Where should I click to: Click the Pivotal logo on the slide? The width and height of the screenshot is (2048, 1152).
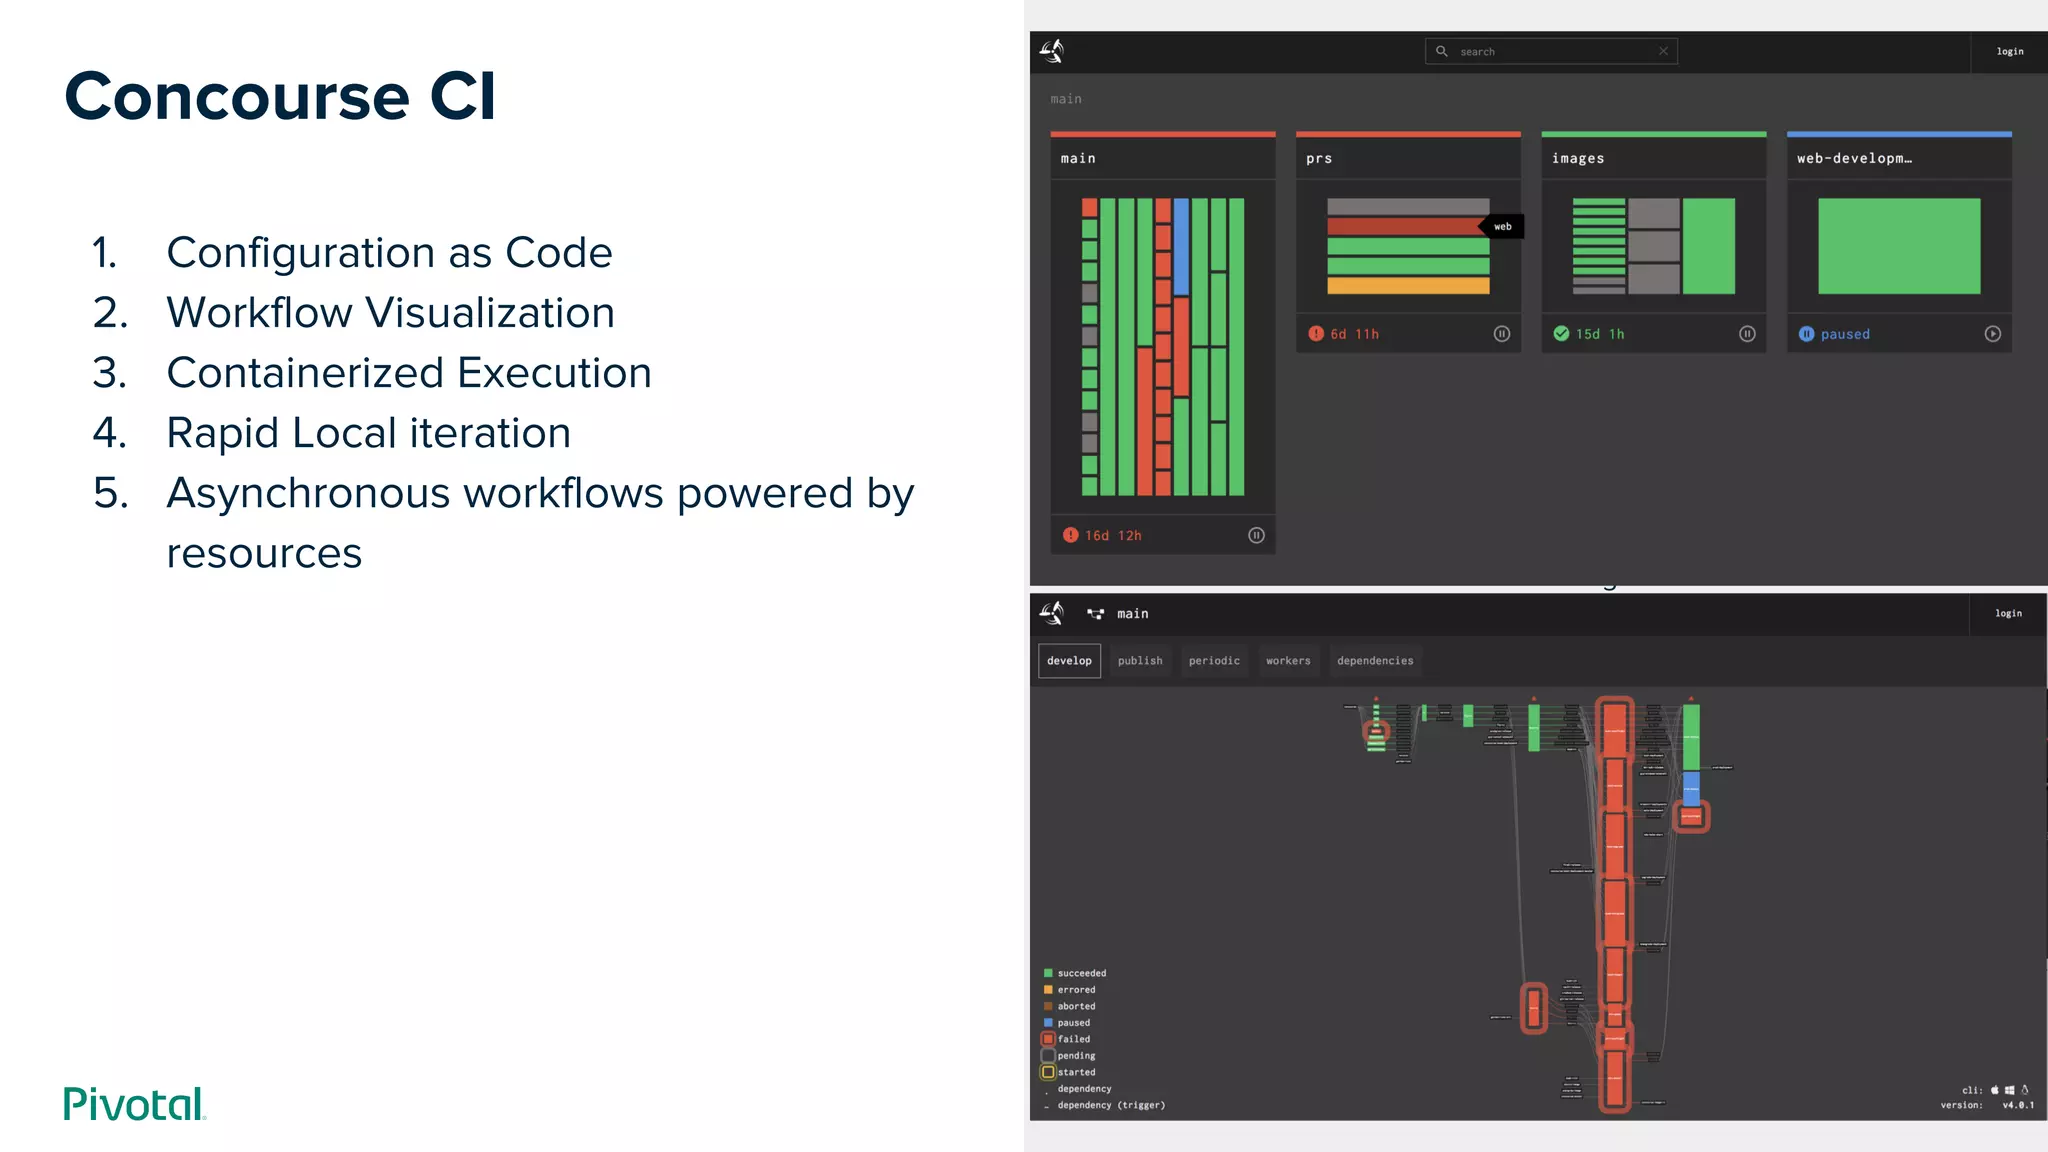[x=134, y=1104]
